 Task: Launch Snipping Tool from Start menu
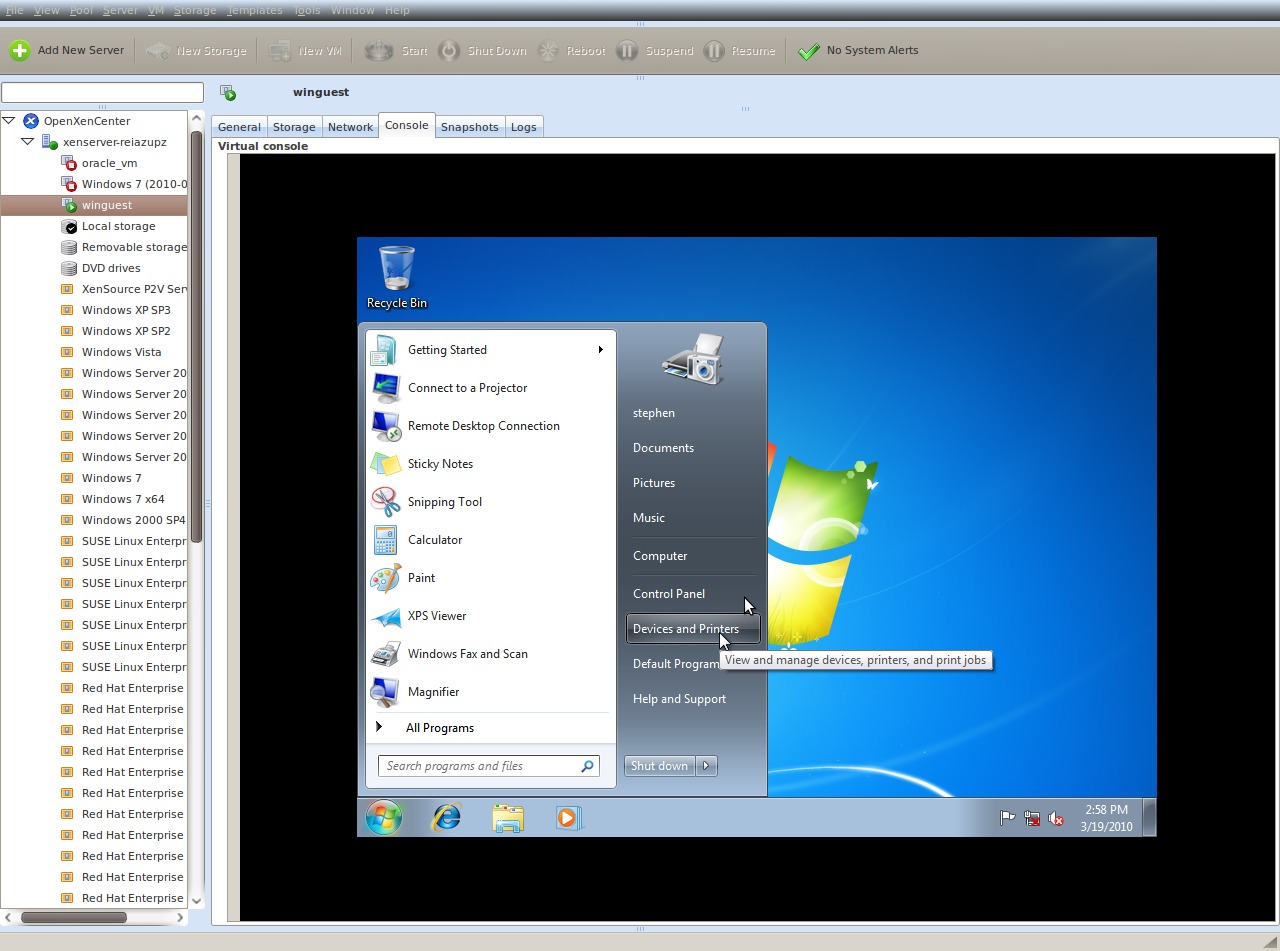444,502
